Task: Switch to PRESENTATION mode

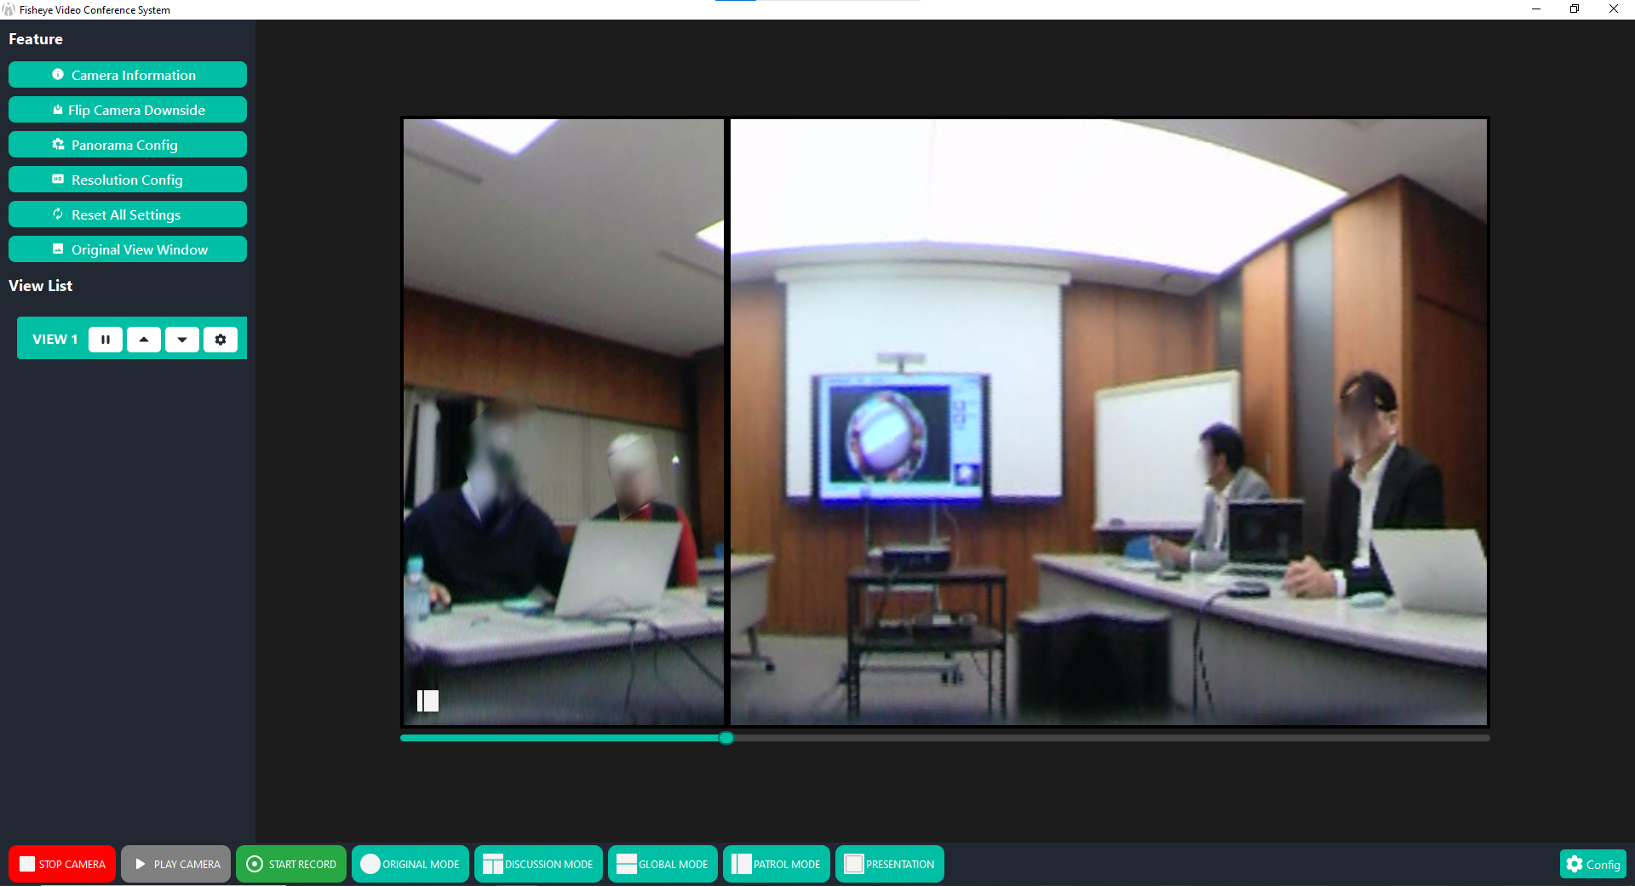Action: click(889, 864)
